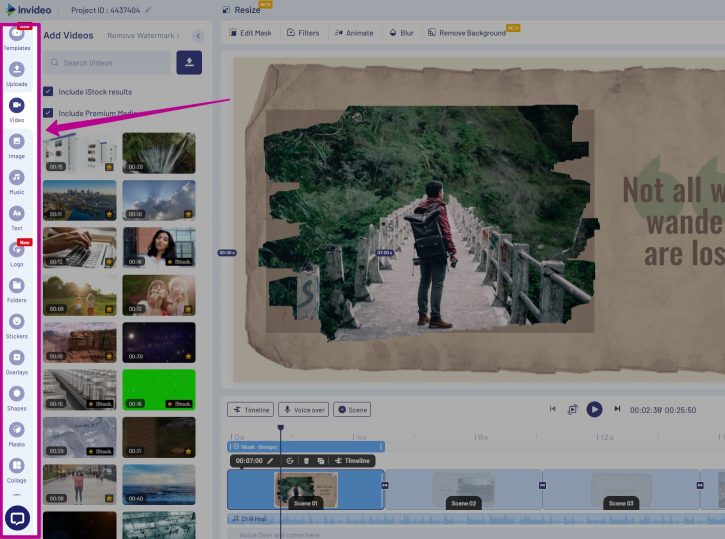Select Scene 01 in the timeline
The height and width of the screenshot is (539, 725).
tap(306, 490)
